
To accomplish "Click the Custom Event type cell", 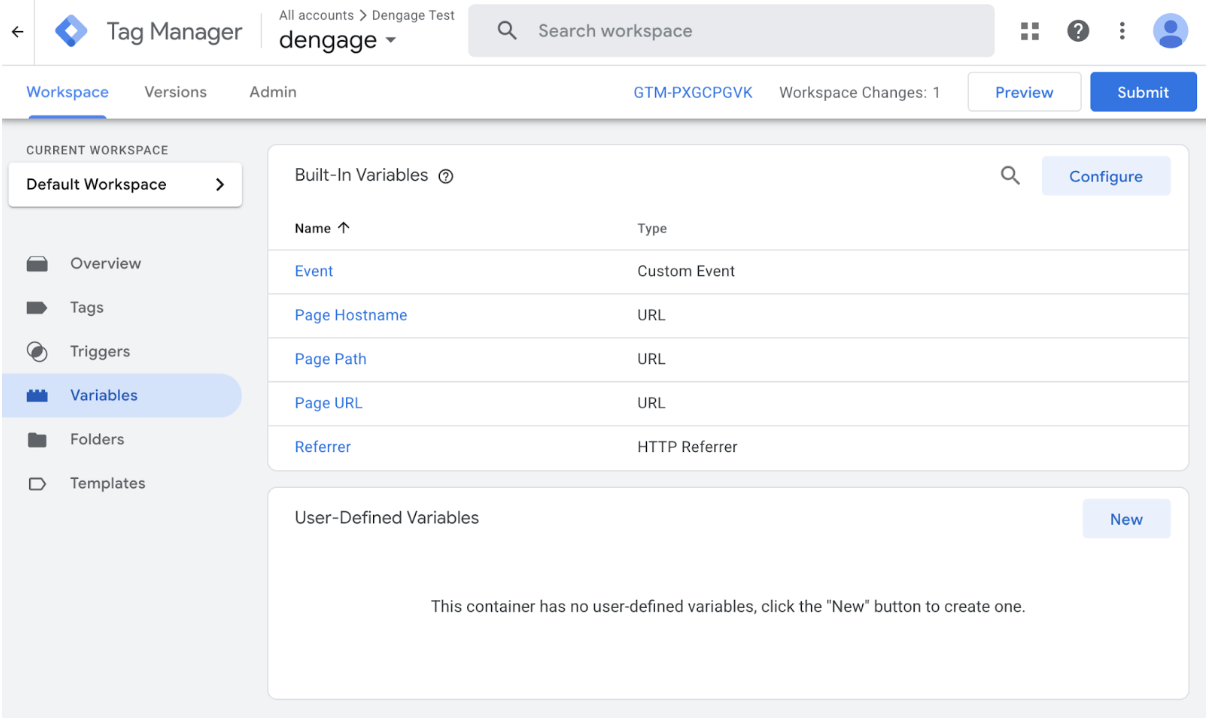I will [x=686, y=271].
